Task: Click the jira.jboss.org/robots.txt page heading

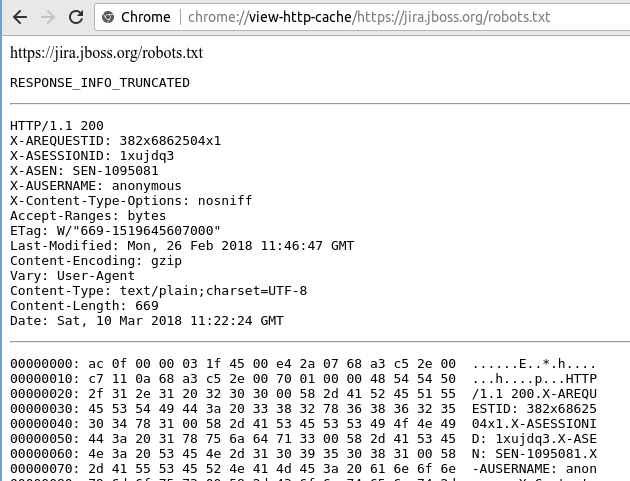Action: tap(106, 53)
